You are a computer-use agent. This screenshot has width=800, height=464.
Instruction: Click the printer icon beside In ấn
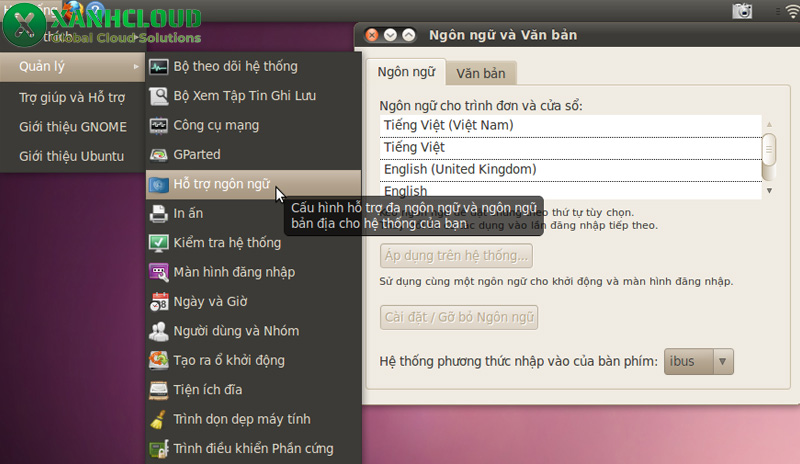158,213
